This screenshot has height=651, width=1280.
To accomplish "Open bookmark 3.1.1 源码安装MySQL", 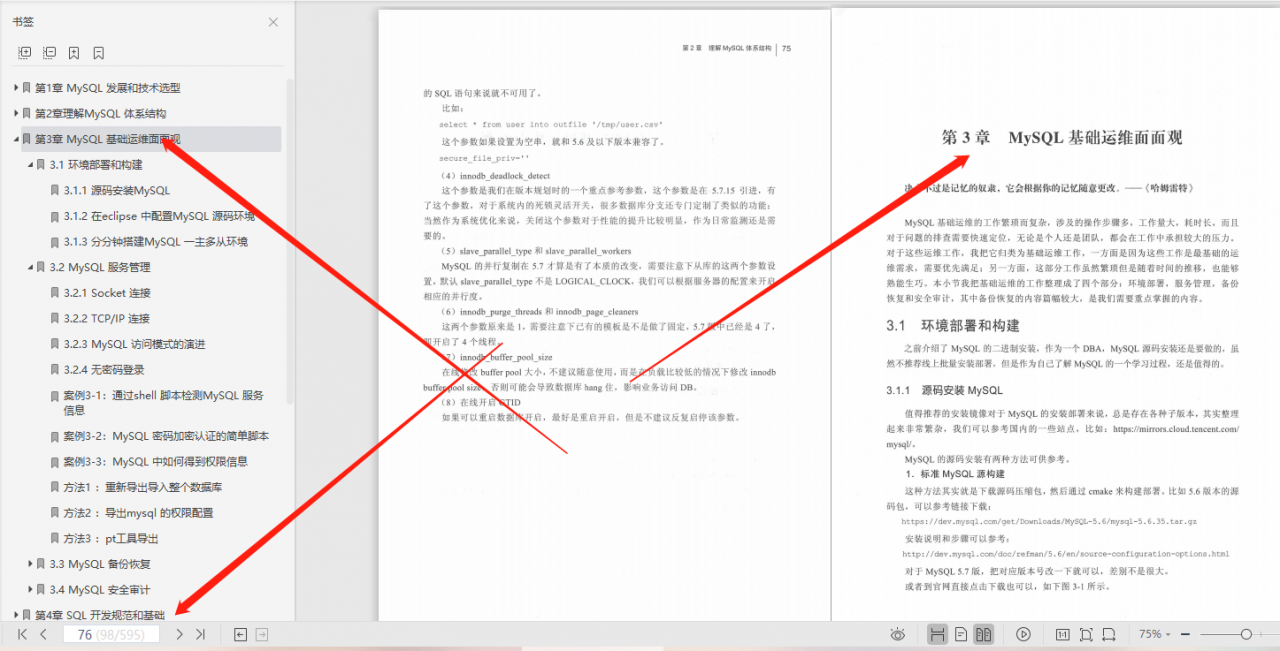I will point(117,190).
